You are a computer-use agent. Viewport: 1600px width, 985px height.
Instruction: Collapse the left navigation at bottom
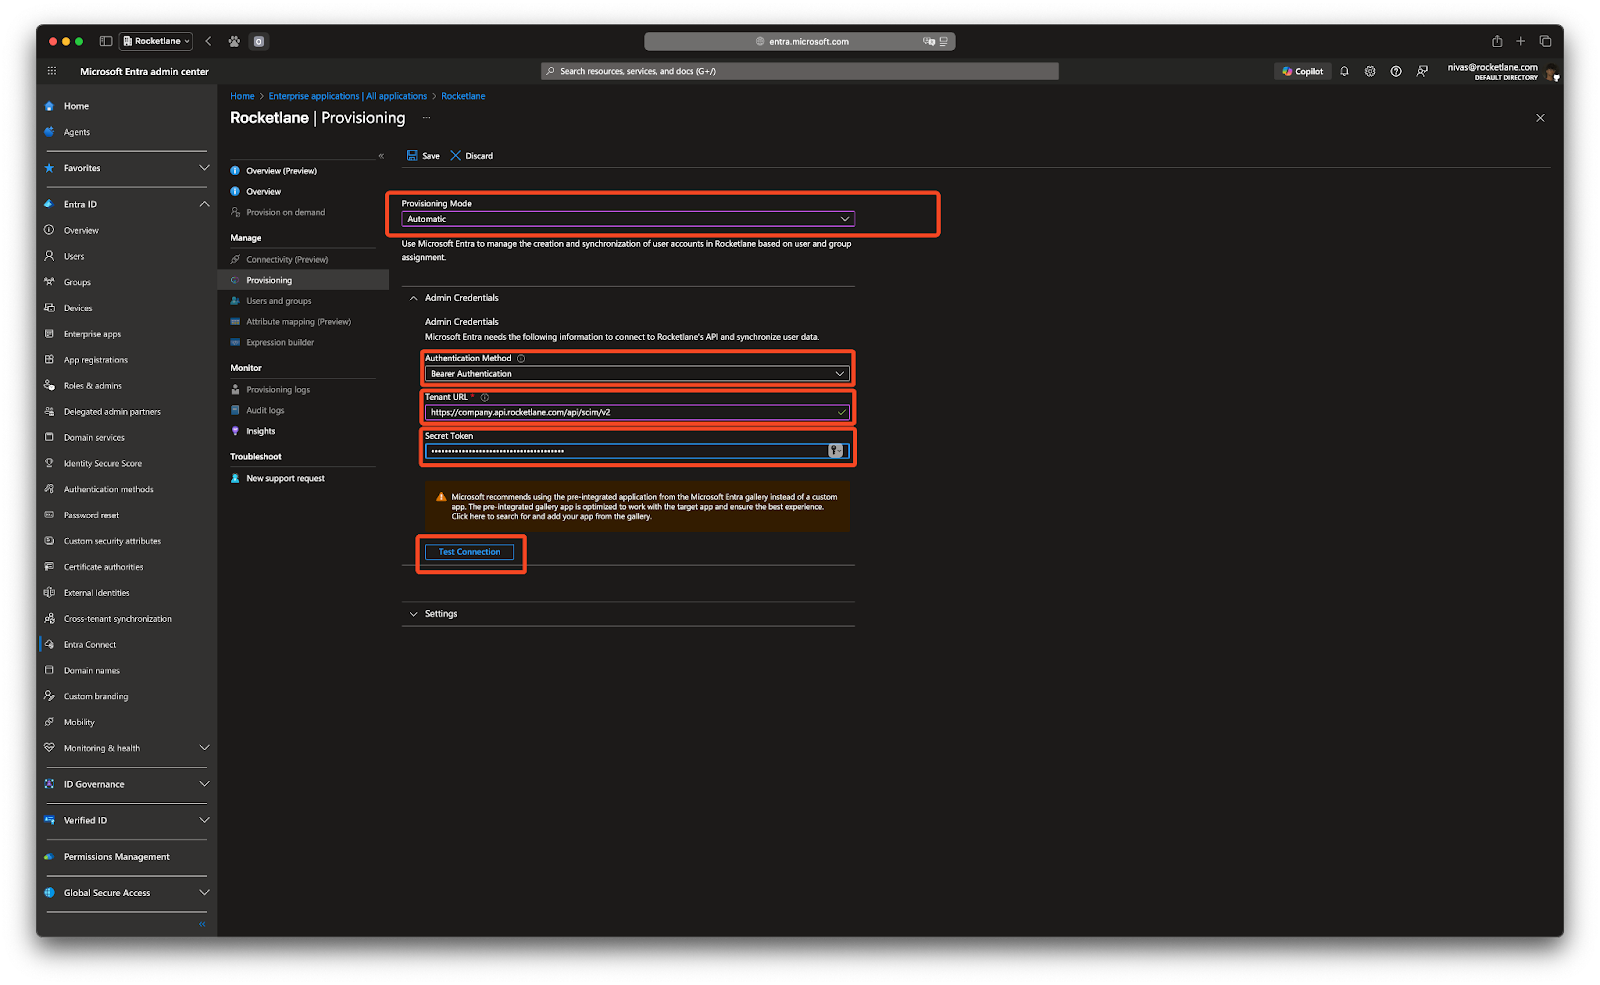(x=202, y=924)
